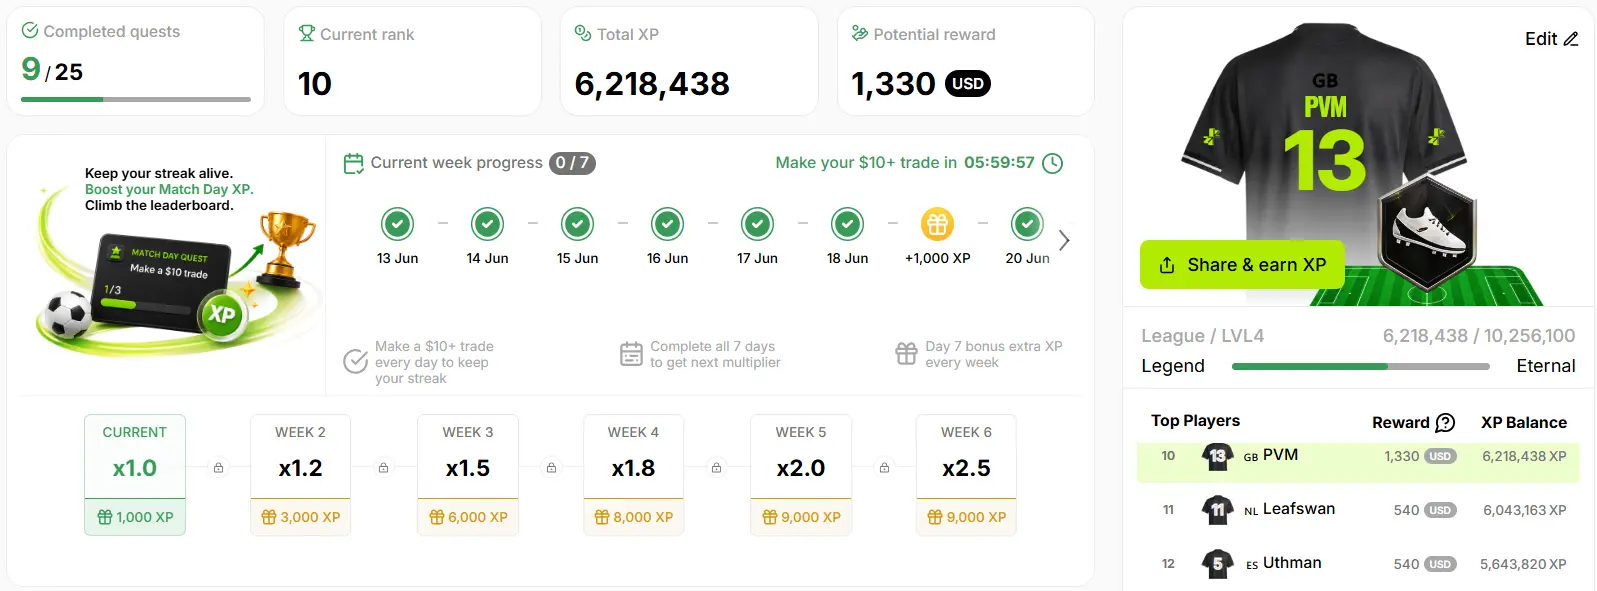
Task: Click the lock icon before WEEK 2
Action: point(218,467)
